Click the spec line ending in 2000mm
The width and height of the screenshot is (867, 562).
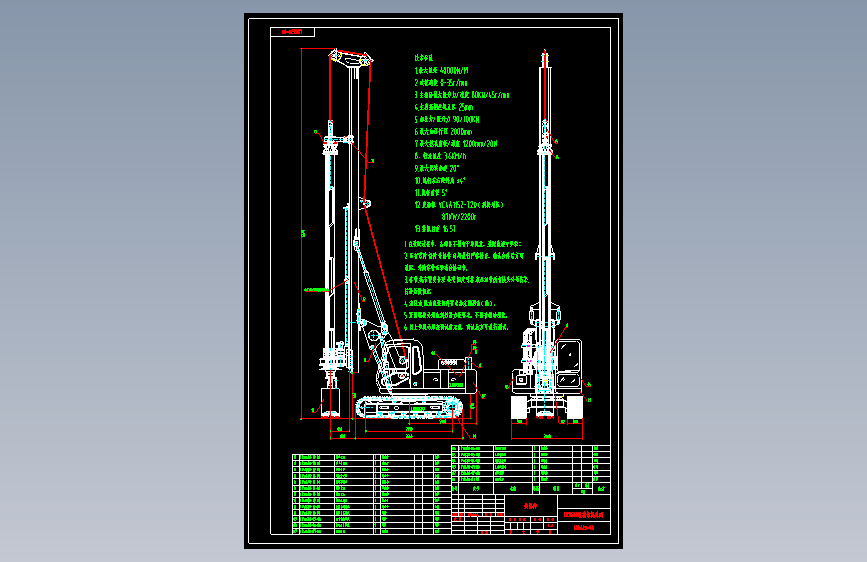coord(443,132)
